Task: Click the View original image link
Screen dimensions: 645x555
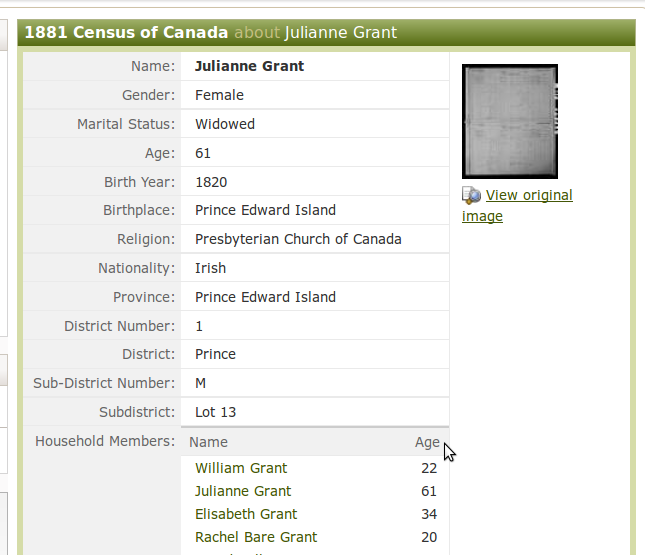Action: 528,196
